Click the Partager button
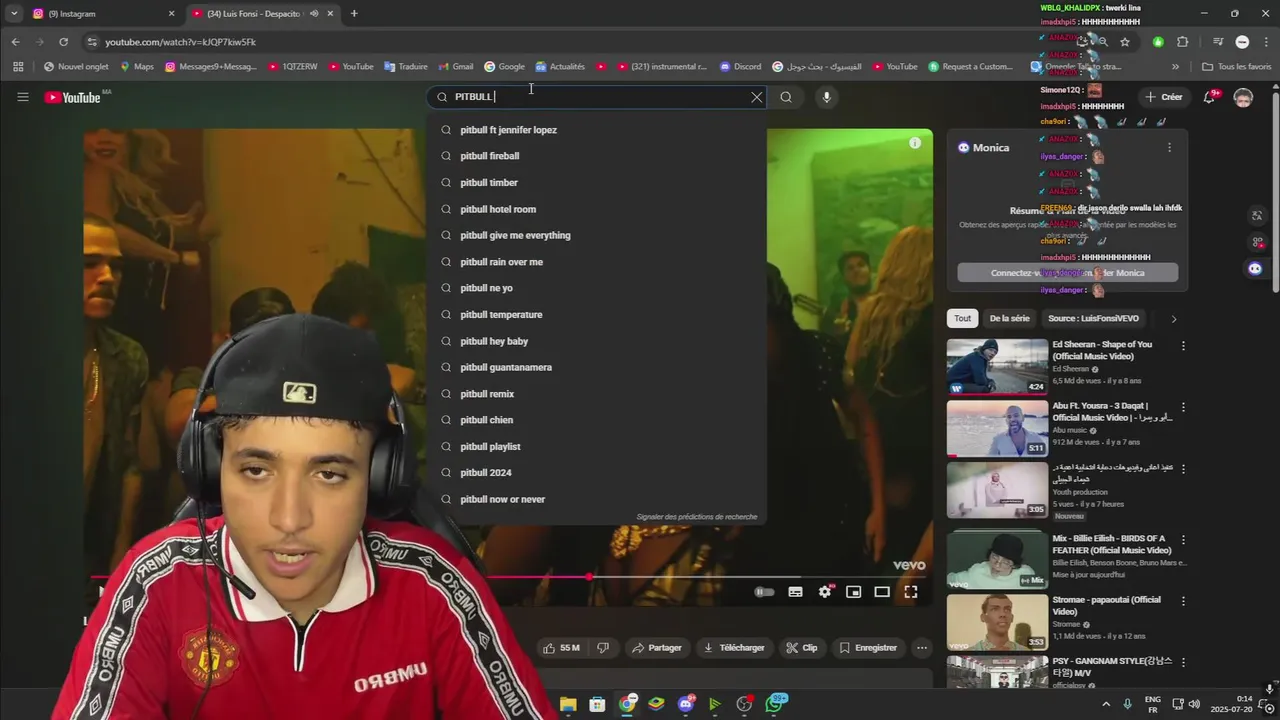Screen dimensions: 1280x720 pyautogui.click(x=657, y=648)
